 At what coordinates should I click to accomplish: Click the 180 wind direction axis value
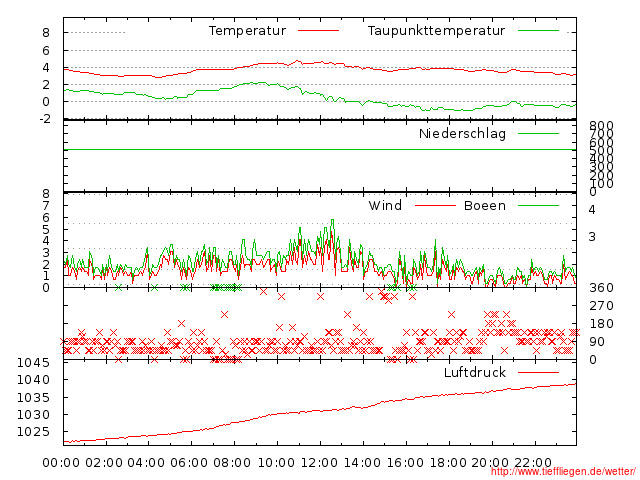[x=601, y=324]
